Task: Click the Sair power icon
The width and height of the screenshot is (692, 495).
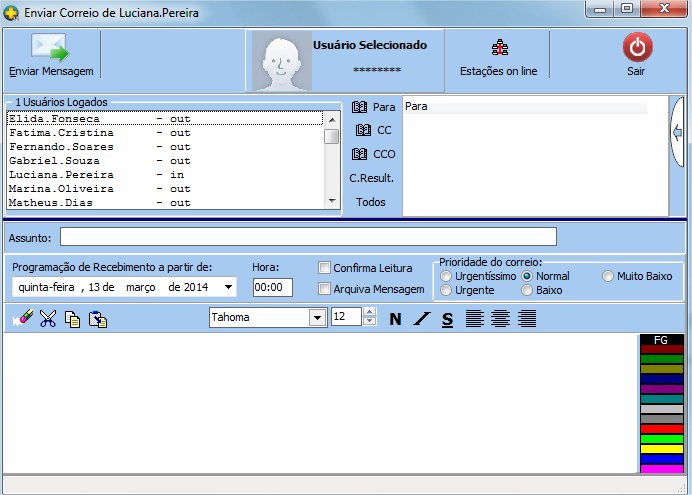Action: coord(636,48)
